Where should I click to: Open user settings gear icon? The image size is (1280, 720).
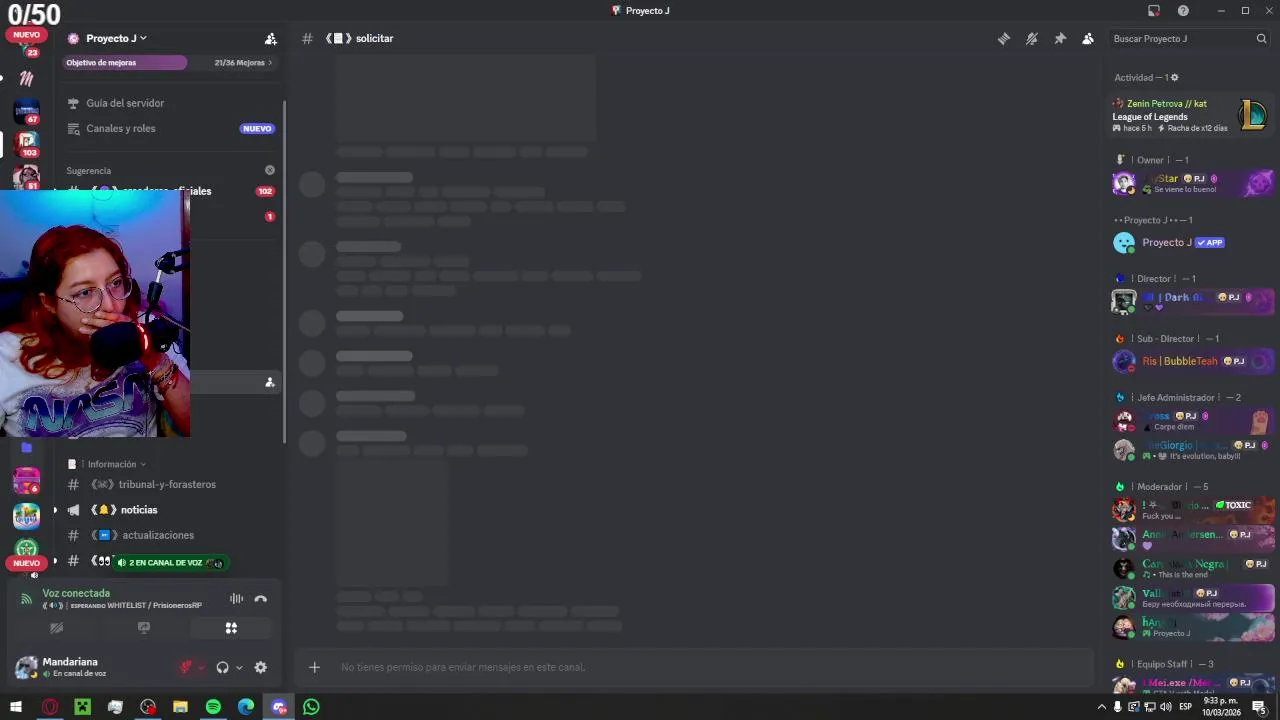pos(261,667)
